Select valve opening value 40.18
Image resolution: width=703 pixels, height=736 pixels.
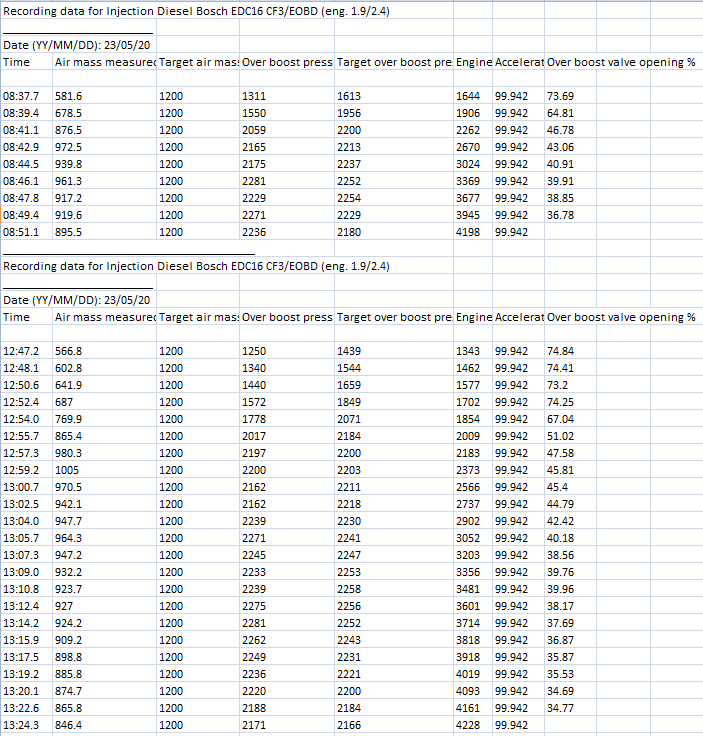pos(560,538)
